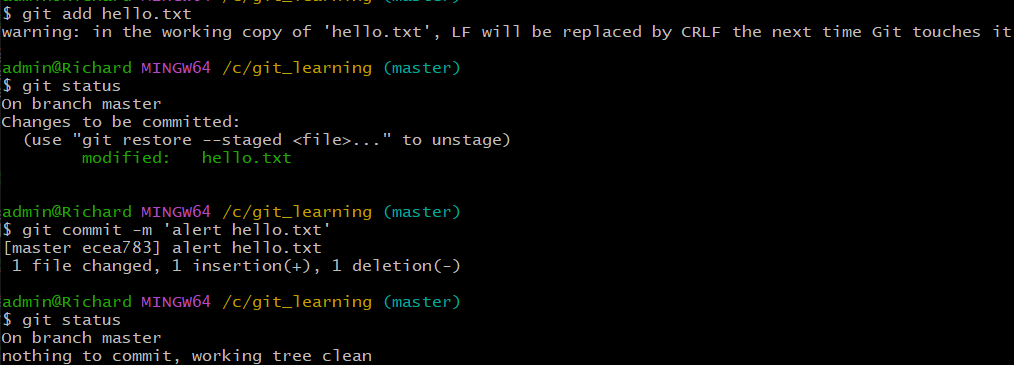
Task: Click the first 'On branch master' line
Action: coord(81,104)
